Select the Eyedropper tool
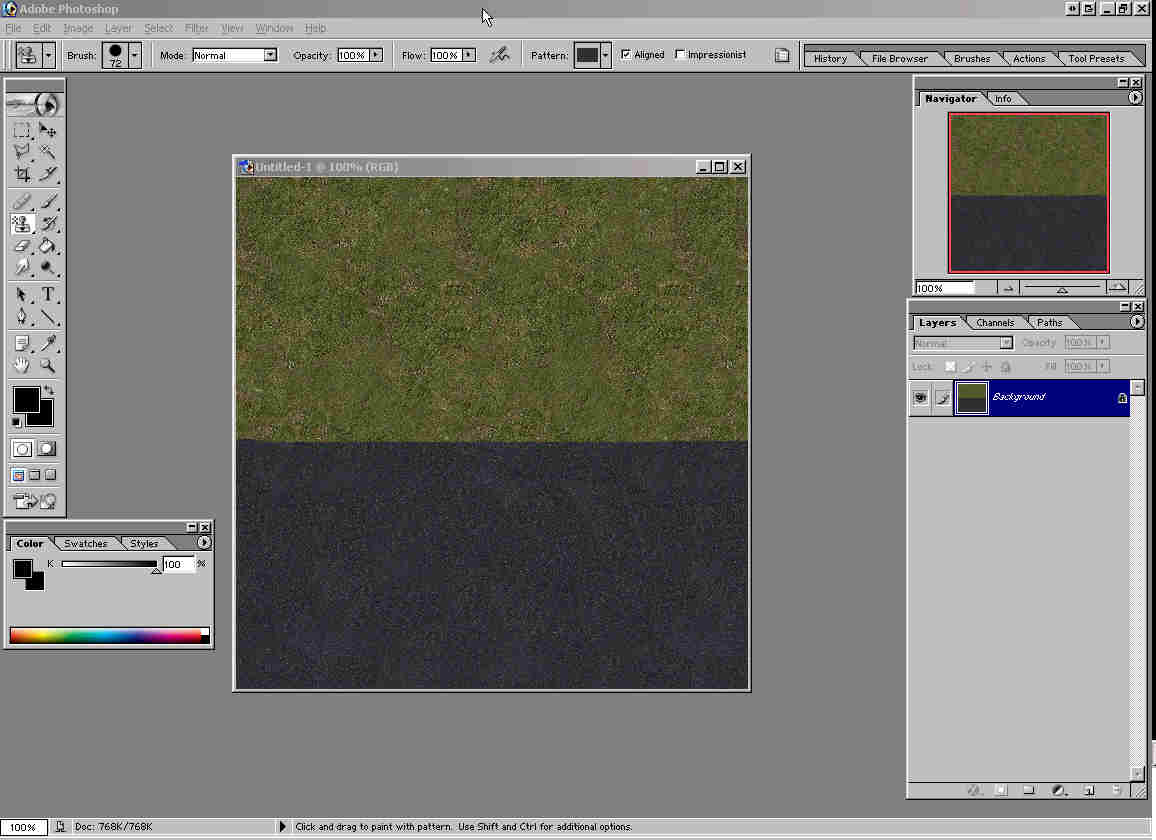The image size is (1156, 840). (47, 343)
